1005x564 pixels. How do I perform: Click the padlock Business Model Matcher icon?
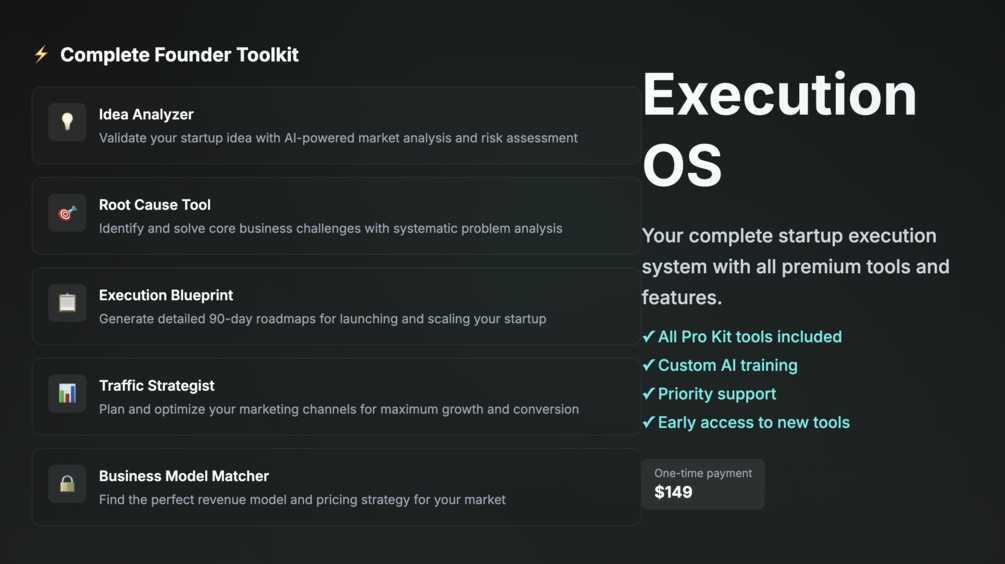(x=67, y=484)
